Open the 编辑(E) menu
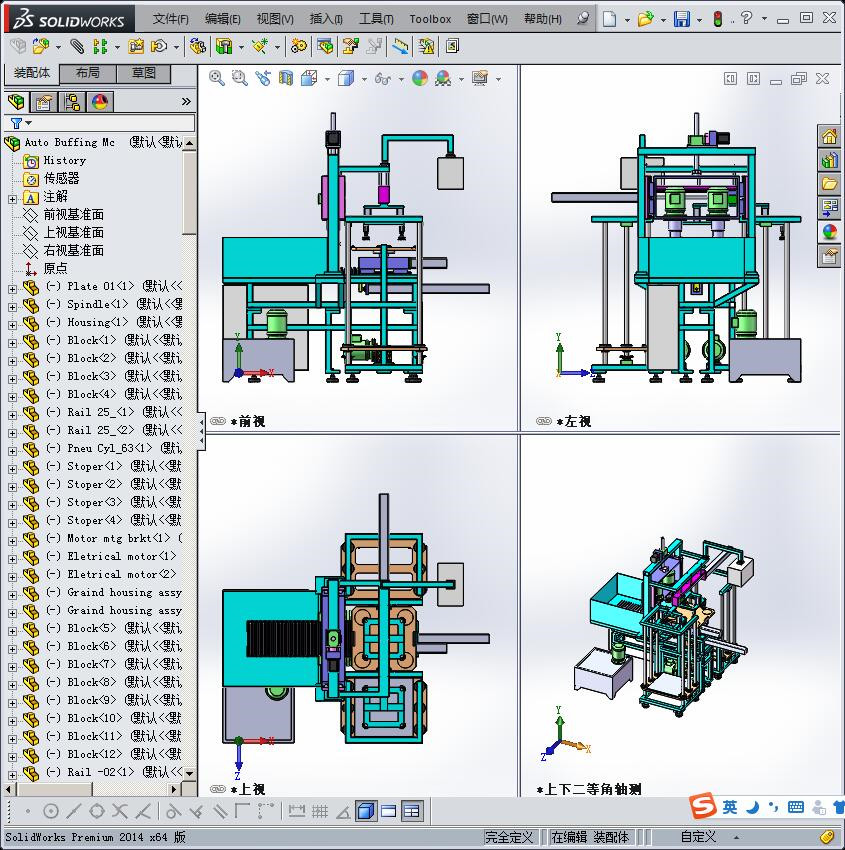Image resolution: width=845 pixels, height=850 pixels. 222,19
